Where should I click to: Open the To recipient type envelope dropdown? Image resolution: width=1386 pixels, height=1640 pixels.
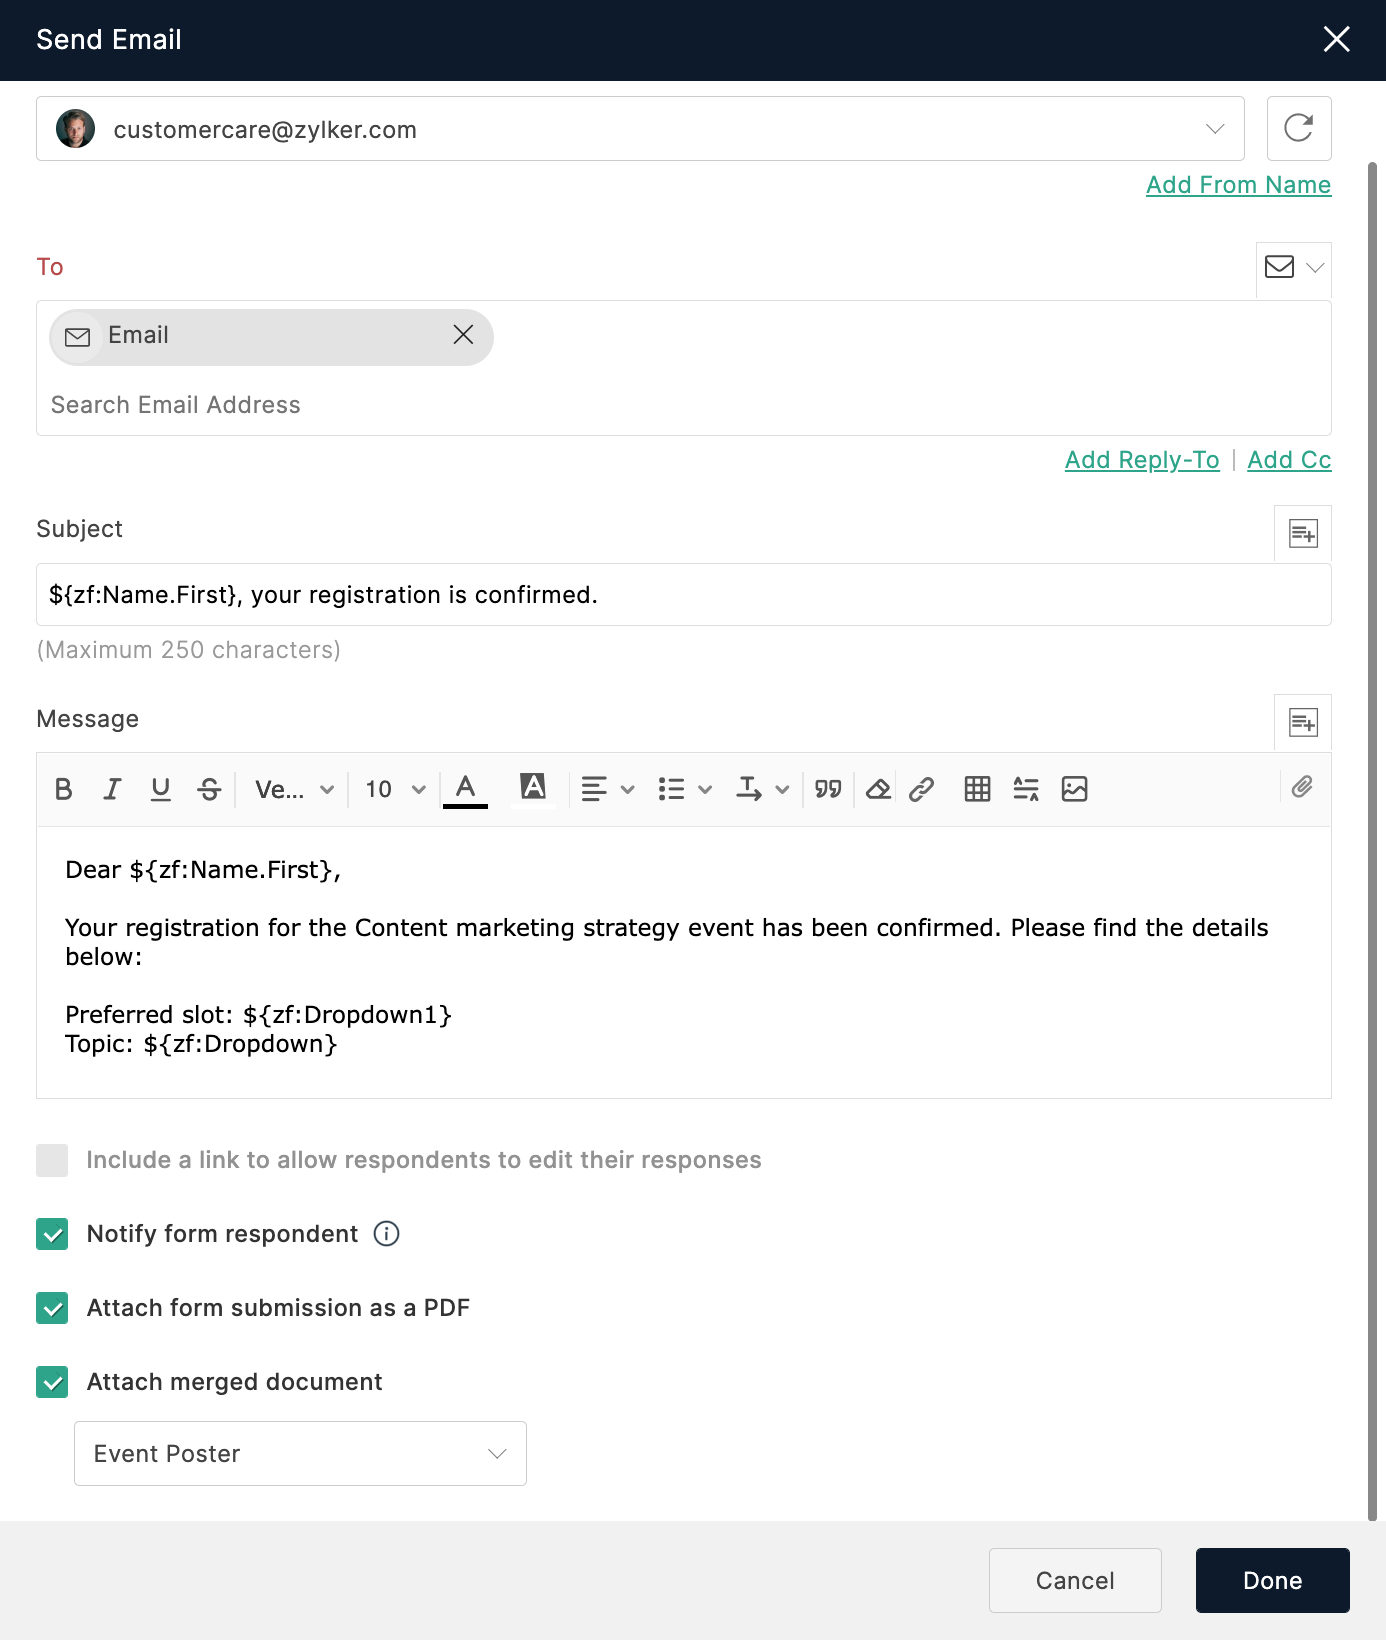1294,267
